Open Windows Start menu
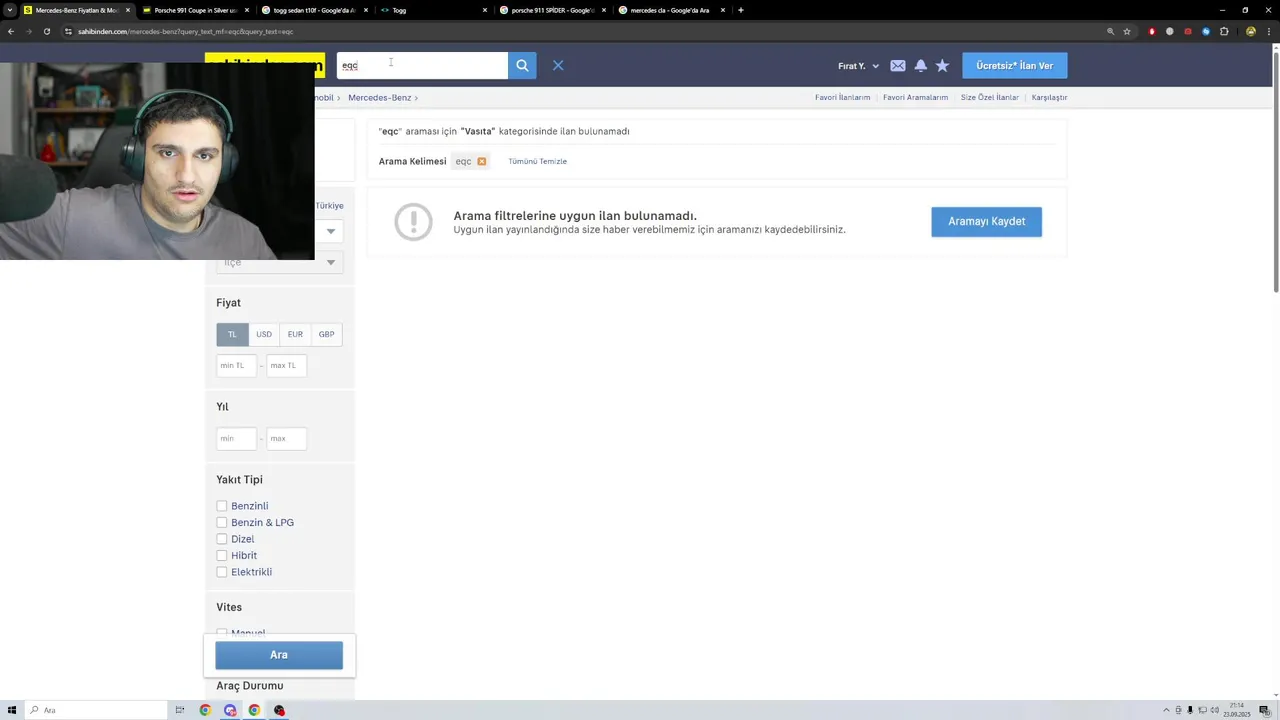 point(12,710)
